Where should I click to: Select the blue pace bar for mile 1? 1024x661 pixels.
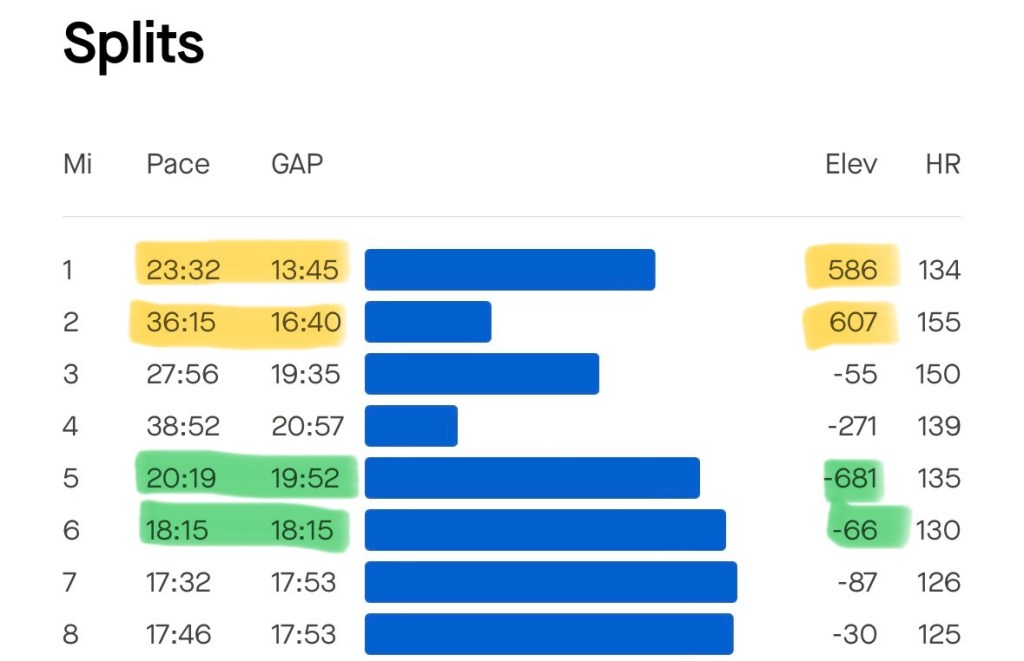(x=509, y=270)
